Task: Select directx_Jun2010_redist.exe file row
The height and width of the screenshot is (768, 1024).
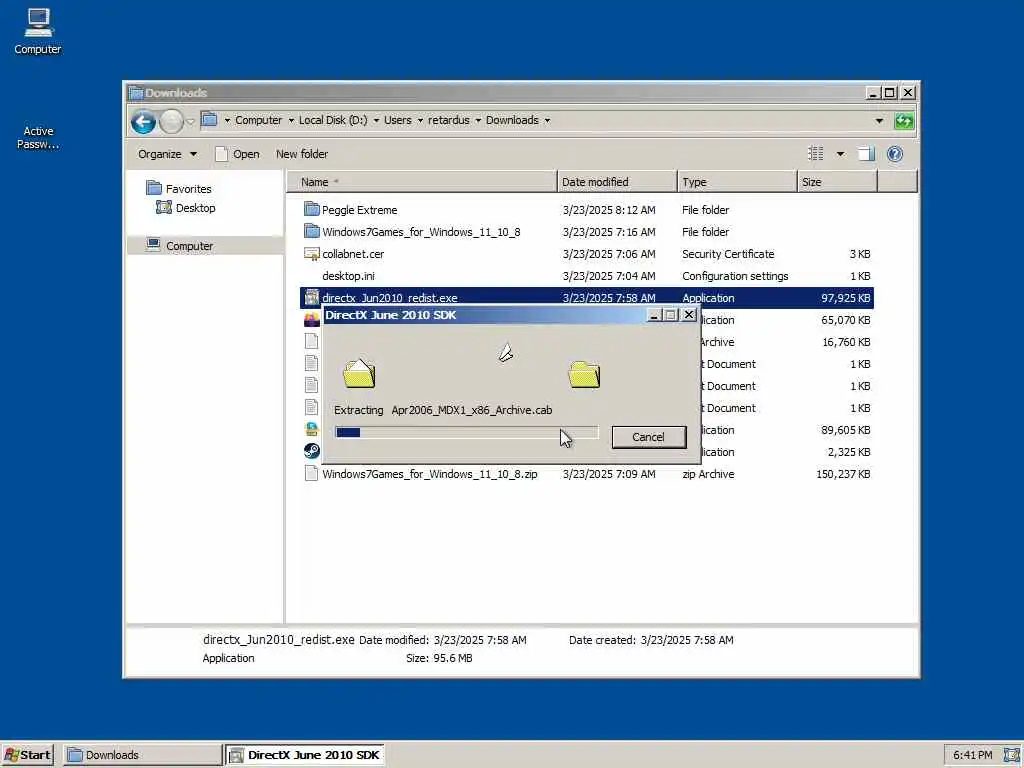Action: pyautogui.click(x=586, y=298)
